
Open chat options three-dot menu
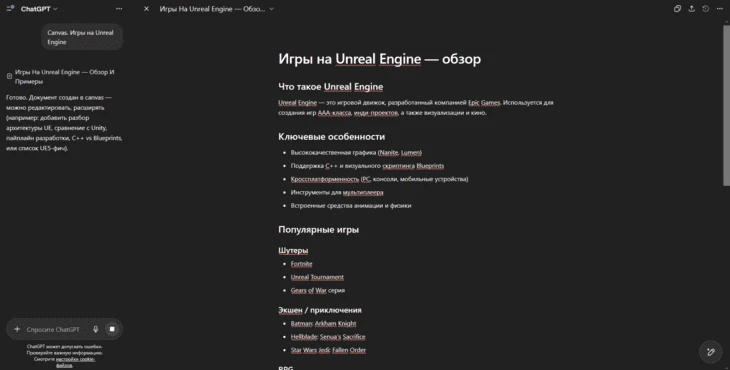(119, 9)
